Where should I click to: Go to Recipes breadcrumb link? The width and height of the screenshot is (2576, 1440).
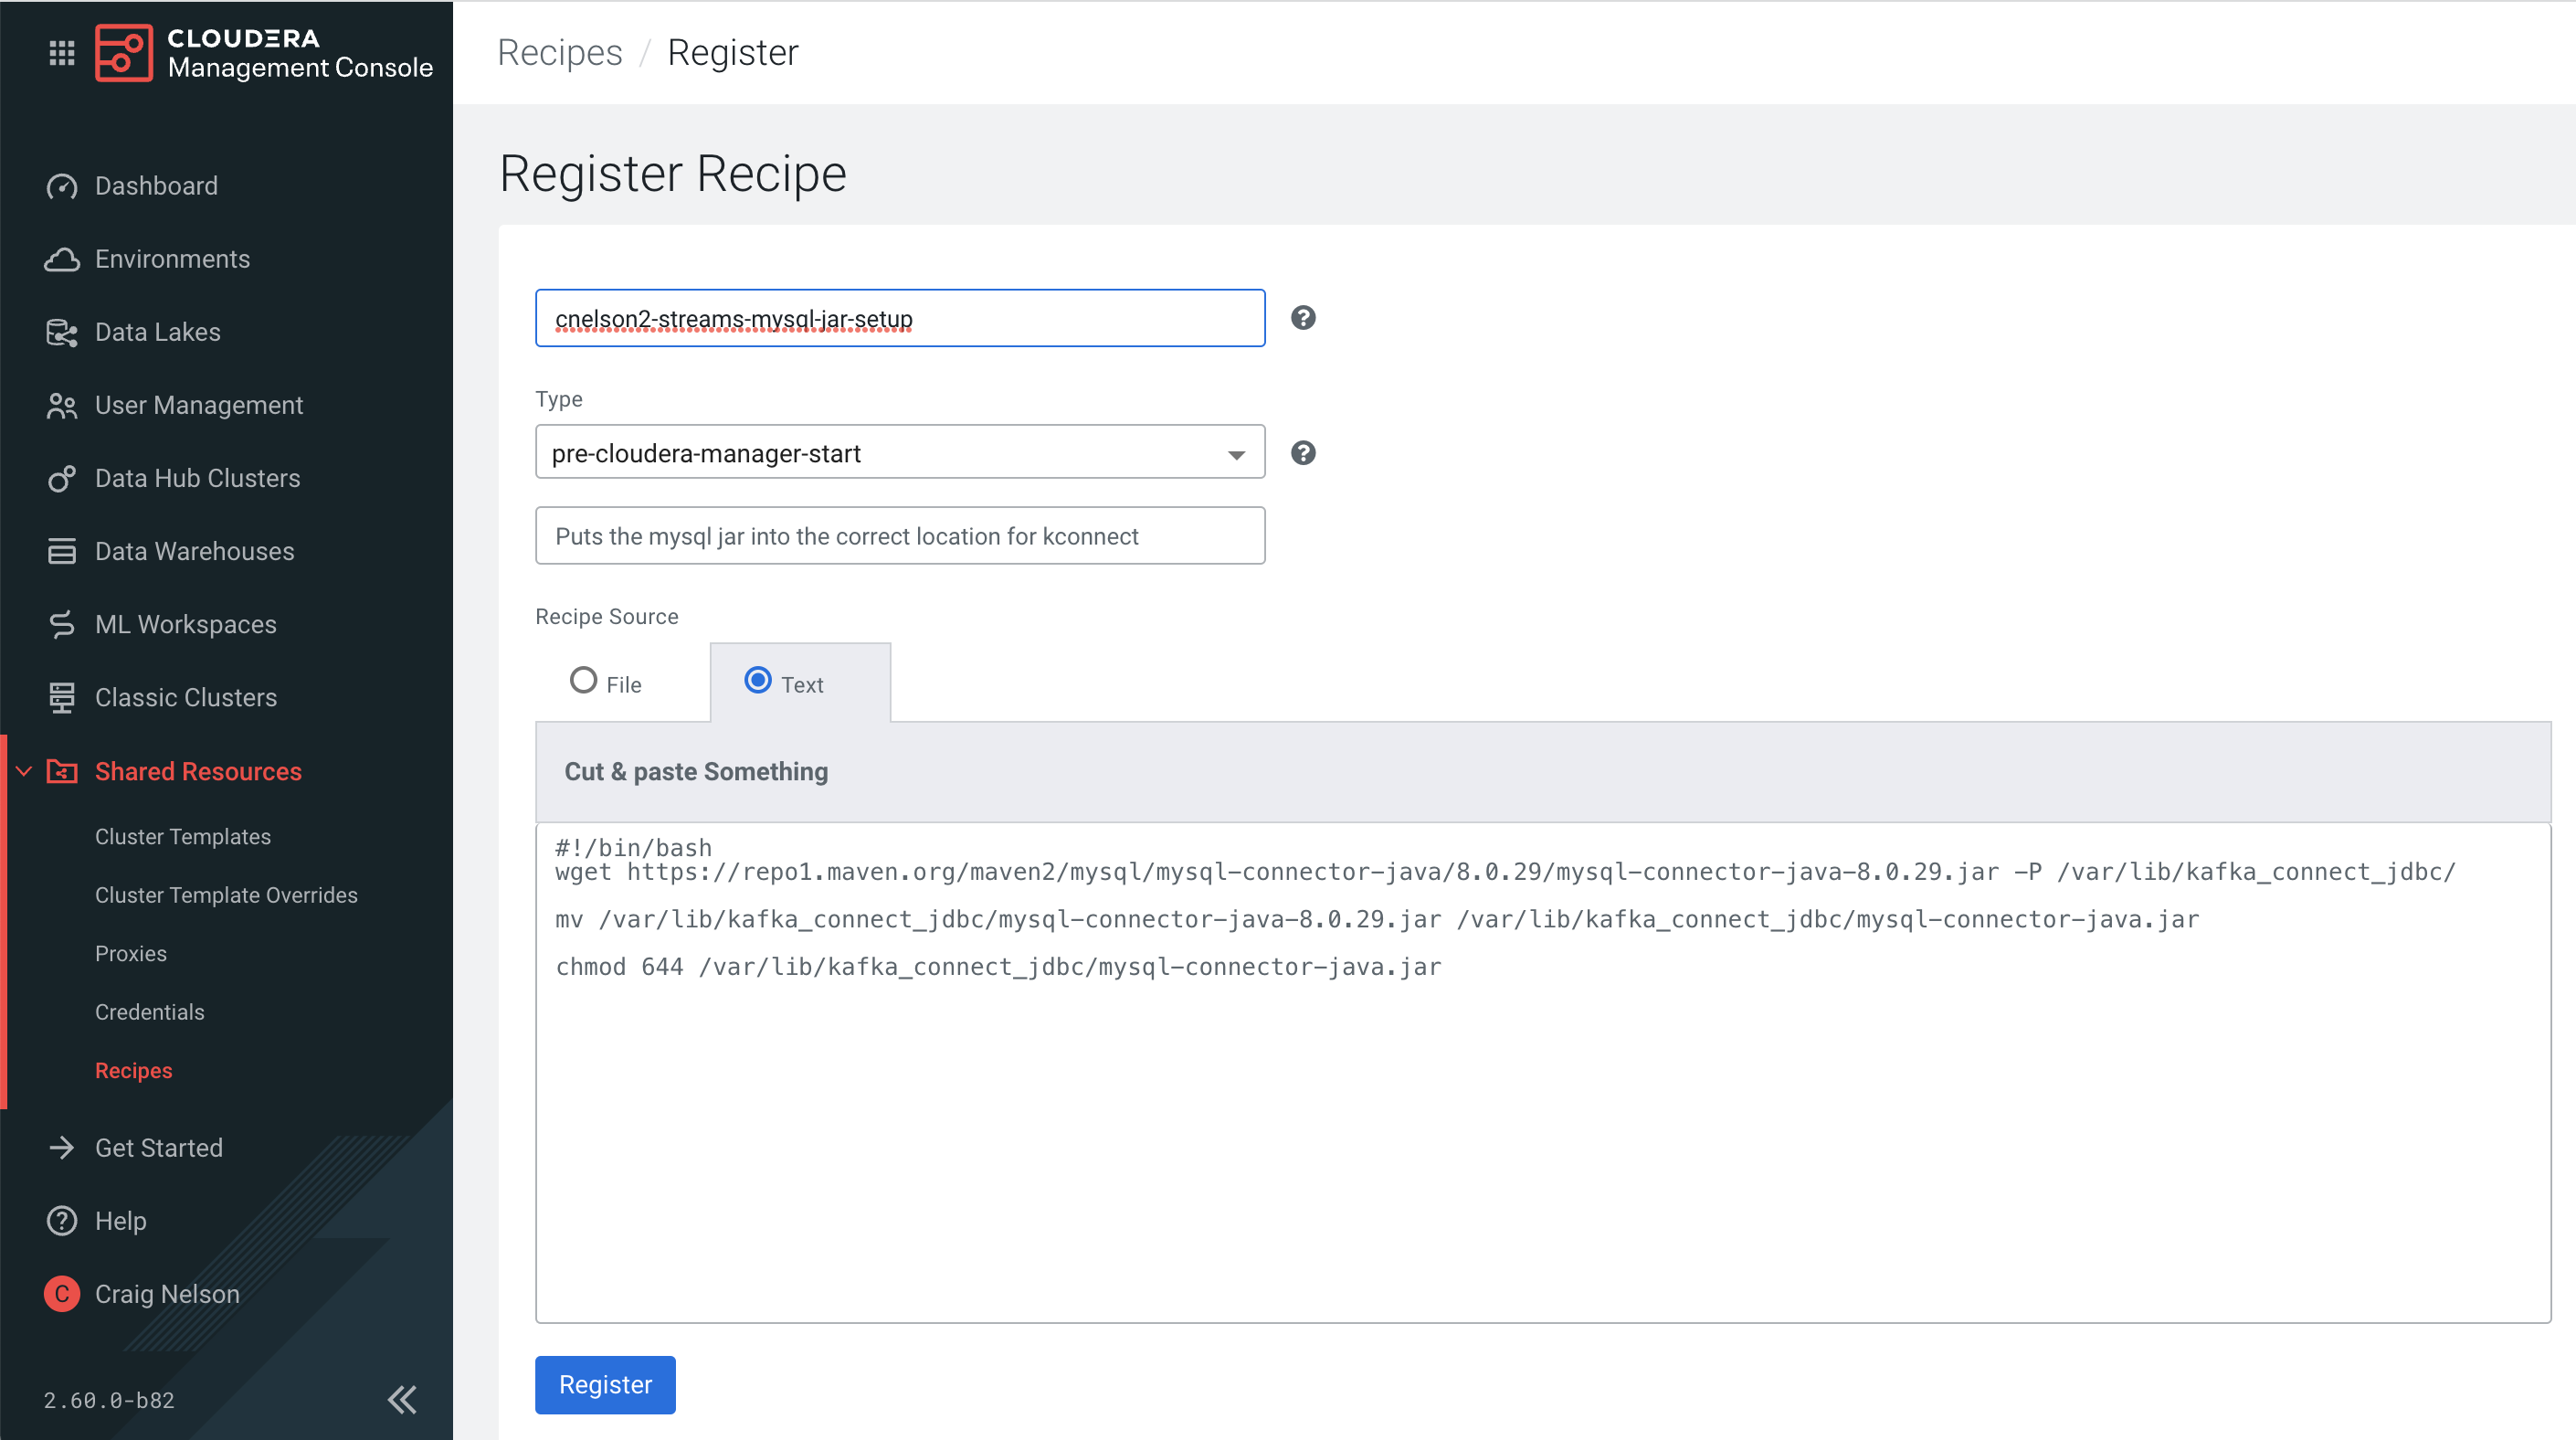(x=560, y=53)
